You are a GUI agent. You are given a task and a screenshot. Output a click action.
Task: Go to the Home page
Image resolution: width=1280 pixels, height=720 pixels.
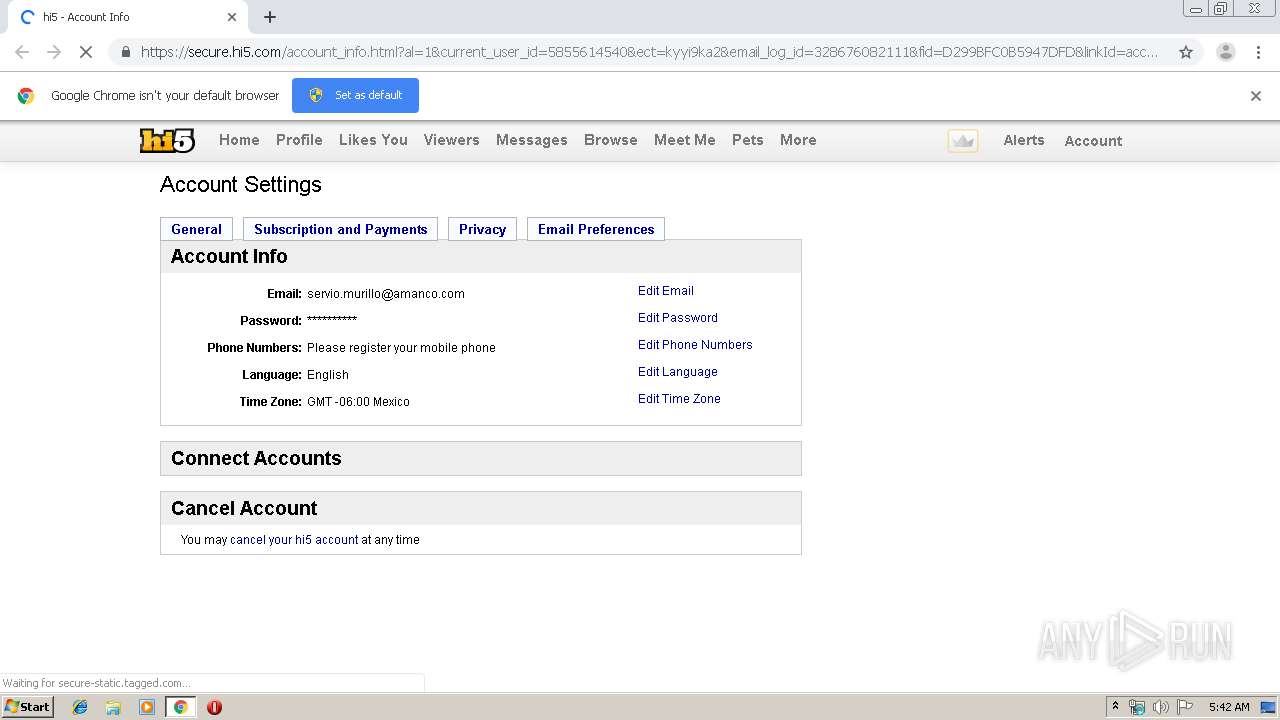239,140
